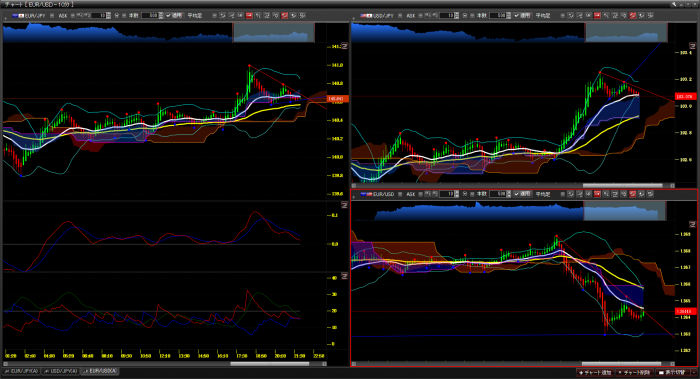Click the red highlighted toolbar icon in EUR/JPY chart

click(249, 15)
